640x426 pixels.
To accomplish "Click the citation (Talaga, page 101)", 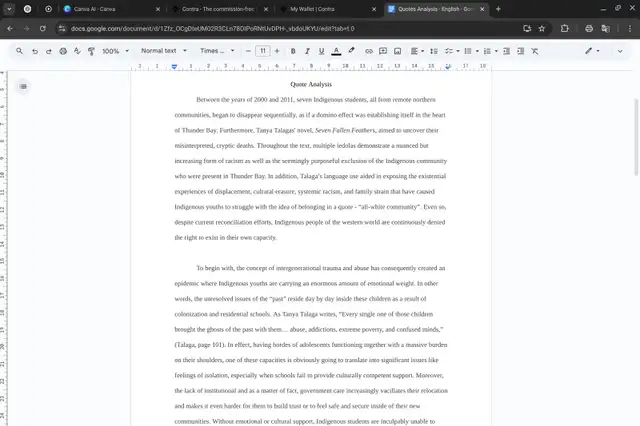I will tap(200, 345).
